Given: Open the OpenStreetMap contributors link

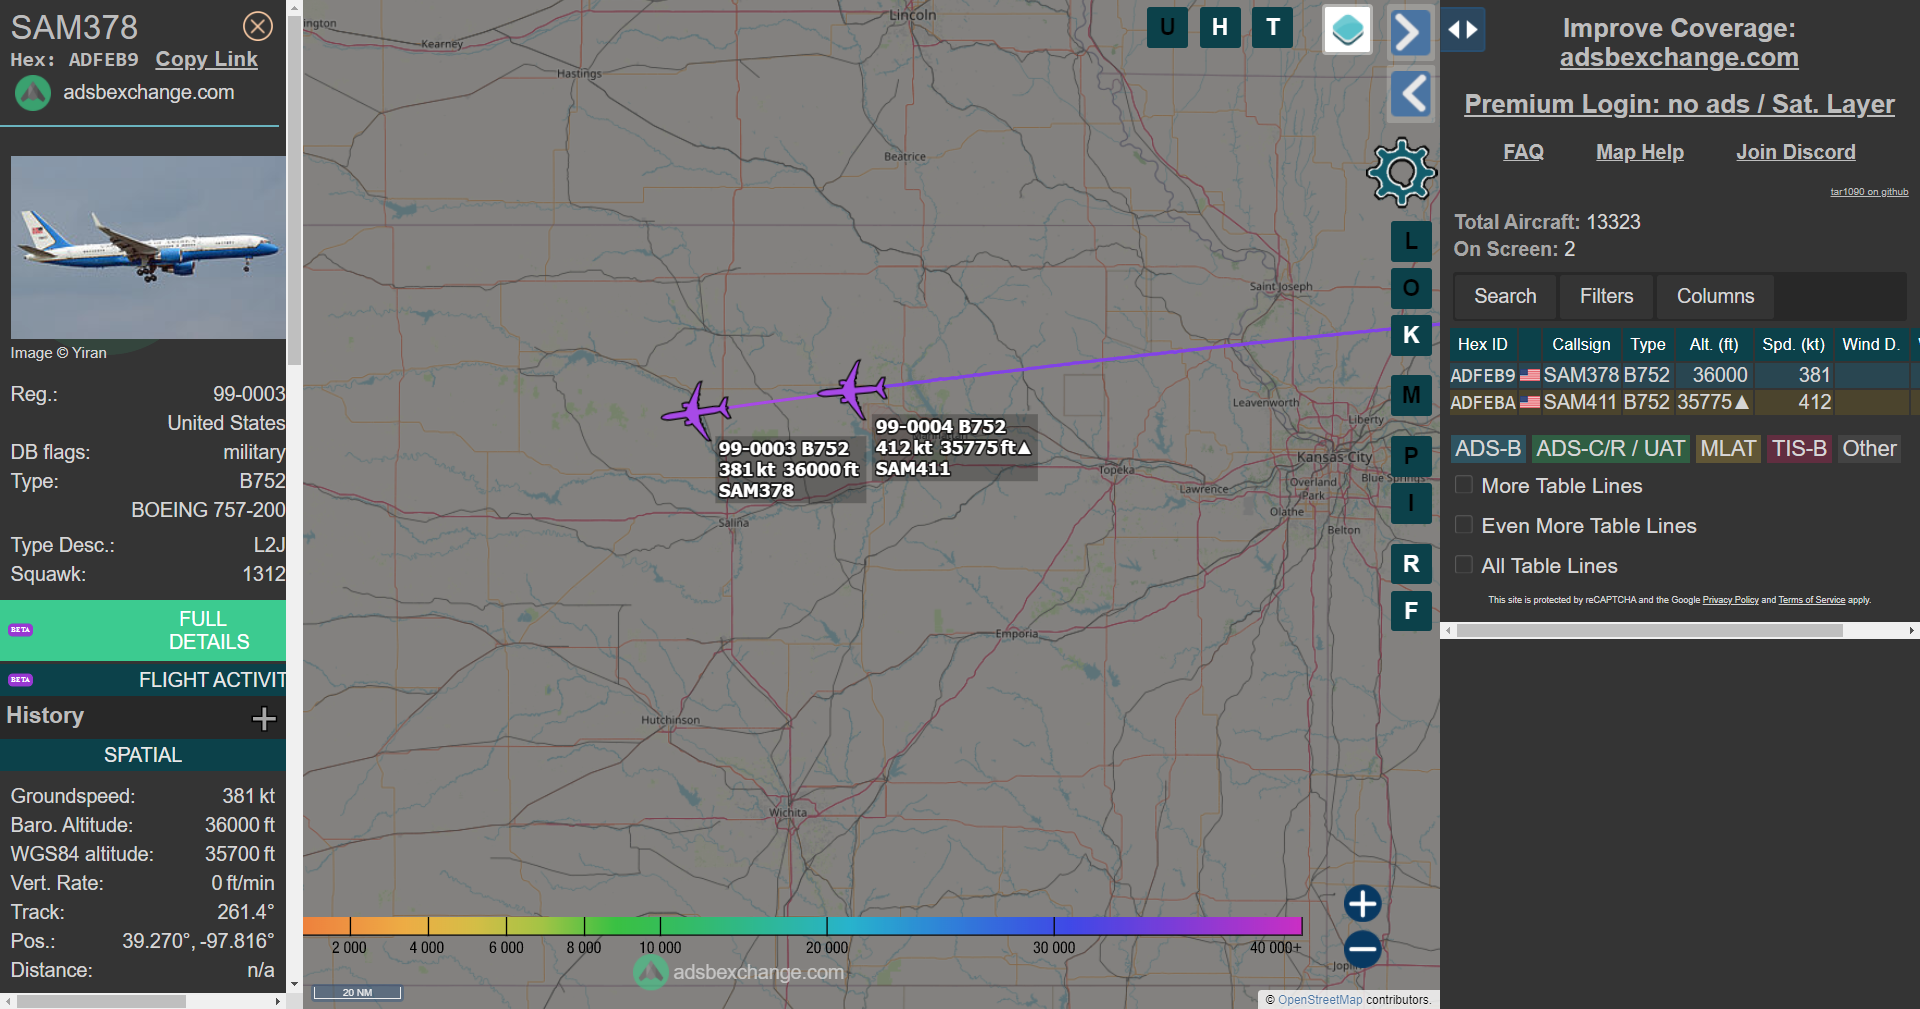Looking at the screenshot, I should [1320, 999].
